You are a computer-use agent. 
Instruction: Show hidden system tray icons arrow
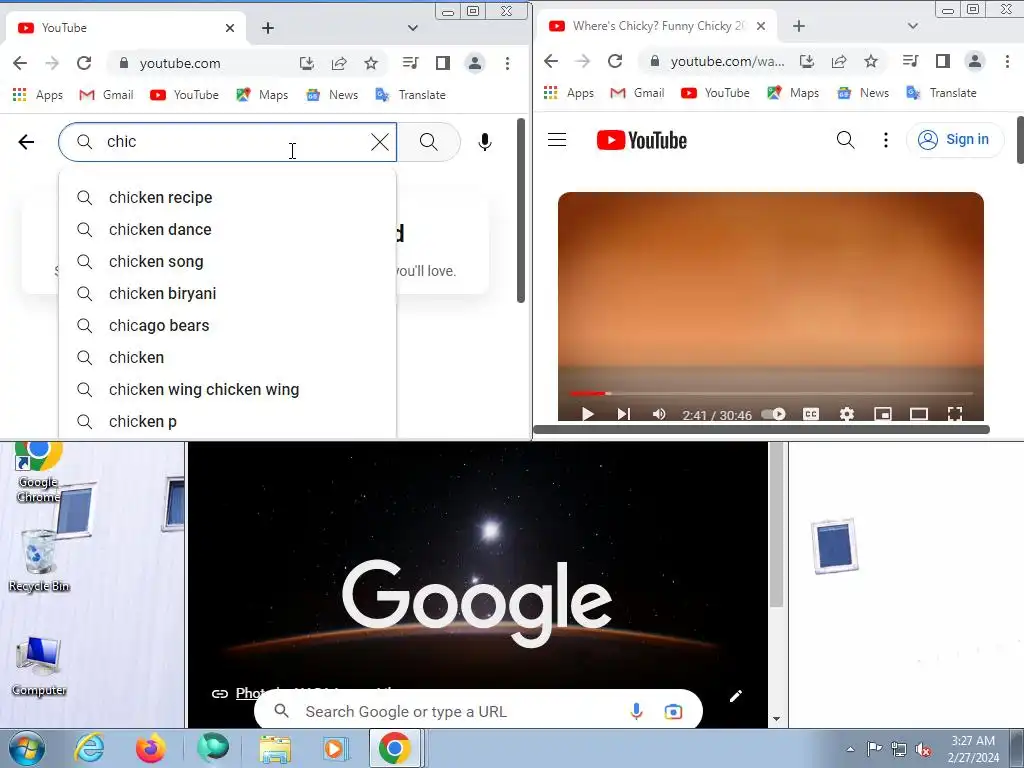850,749
